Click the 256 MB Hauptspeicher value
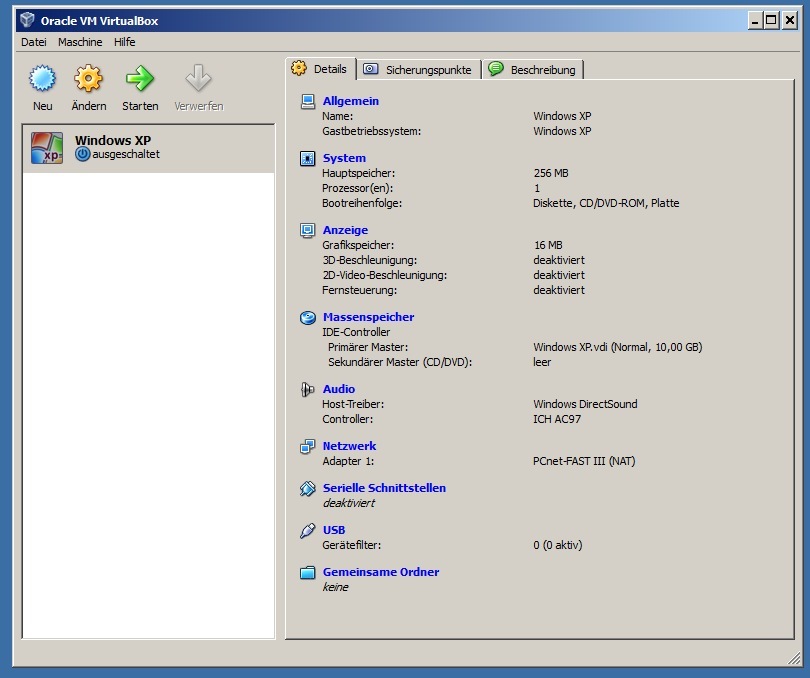Screen dimensions: 810x678 point(551,173)
